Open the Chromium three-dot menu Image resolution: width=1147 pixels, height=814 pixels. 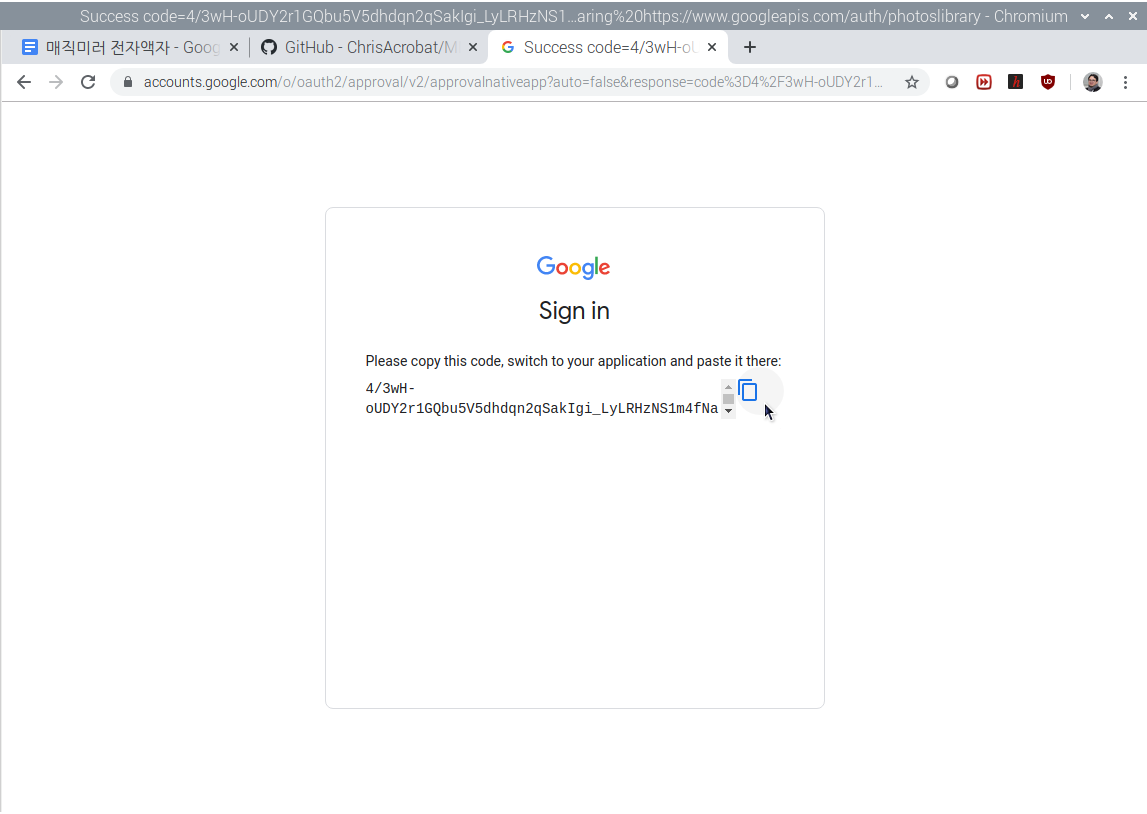click(1125, 82)
